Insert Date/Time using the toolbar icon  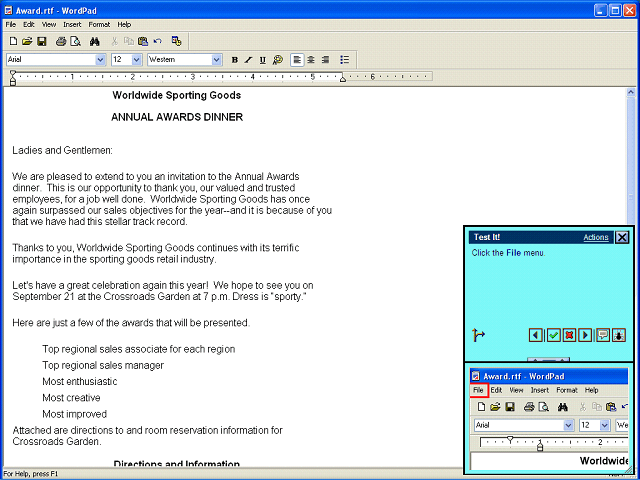[176, 41]
